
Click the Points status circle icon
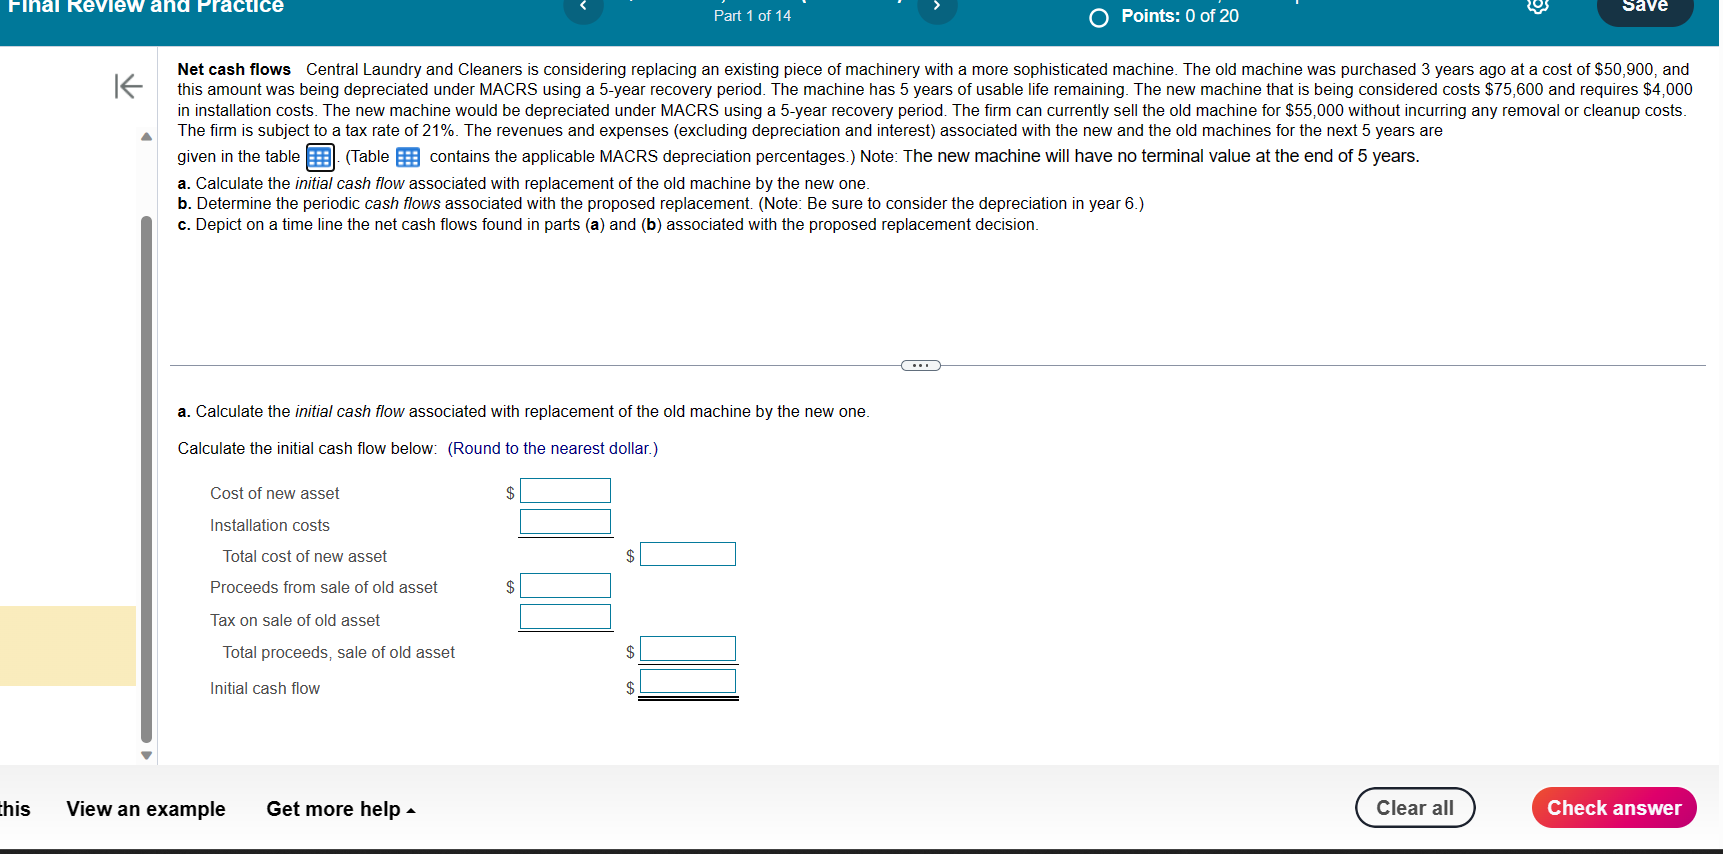click(x=1099, y=17)
